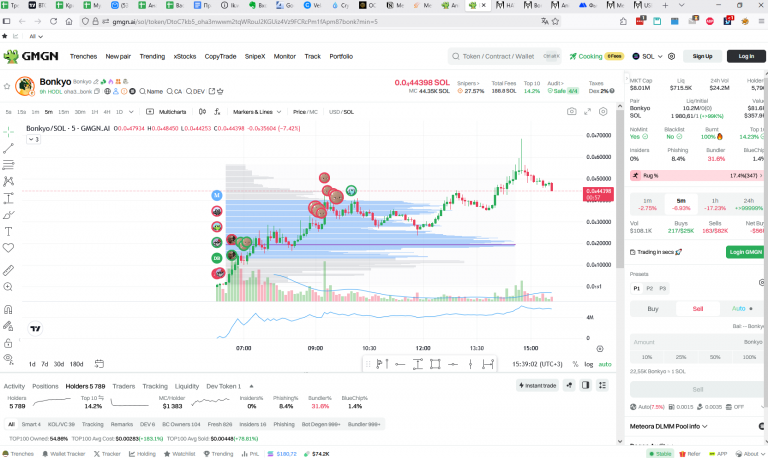The image size is (768, 458).
Task: Open the heart icons tool
Action: coord(8,248)
